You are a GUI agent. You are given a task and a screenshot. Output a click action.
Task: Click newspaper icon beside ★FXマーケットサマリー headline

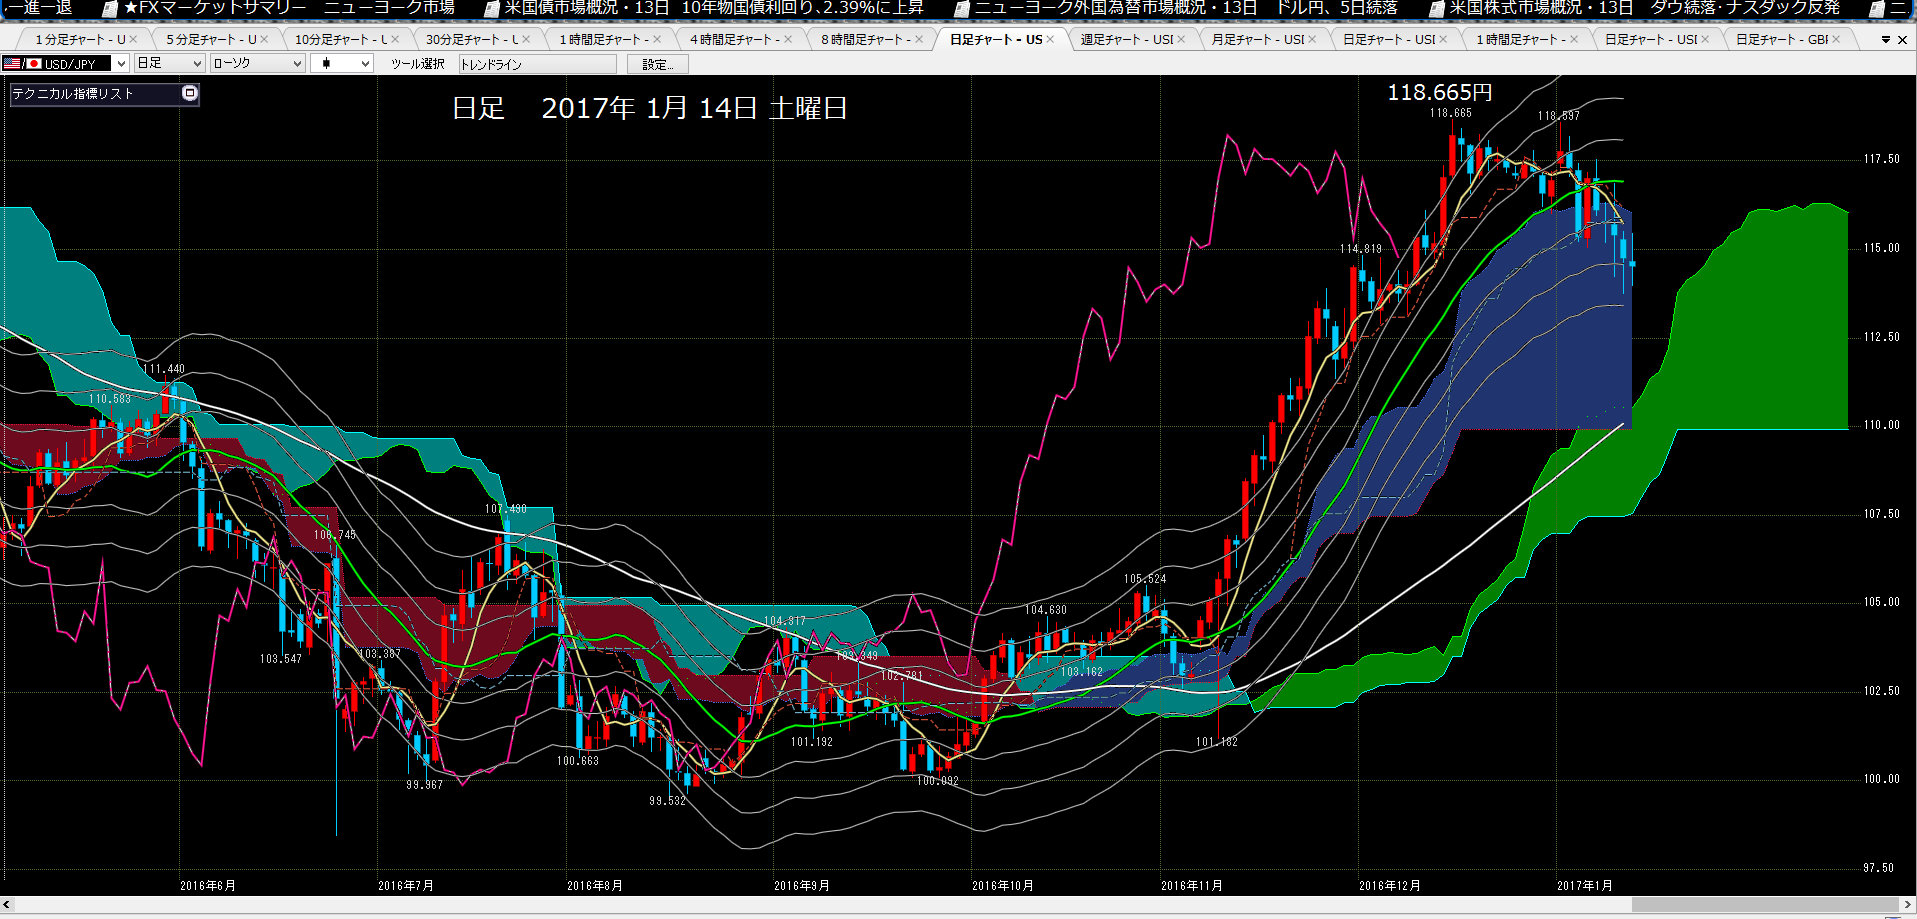tap(111, 8)
